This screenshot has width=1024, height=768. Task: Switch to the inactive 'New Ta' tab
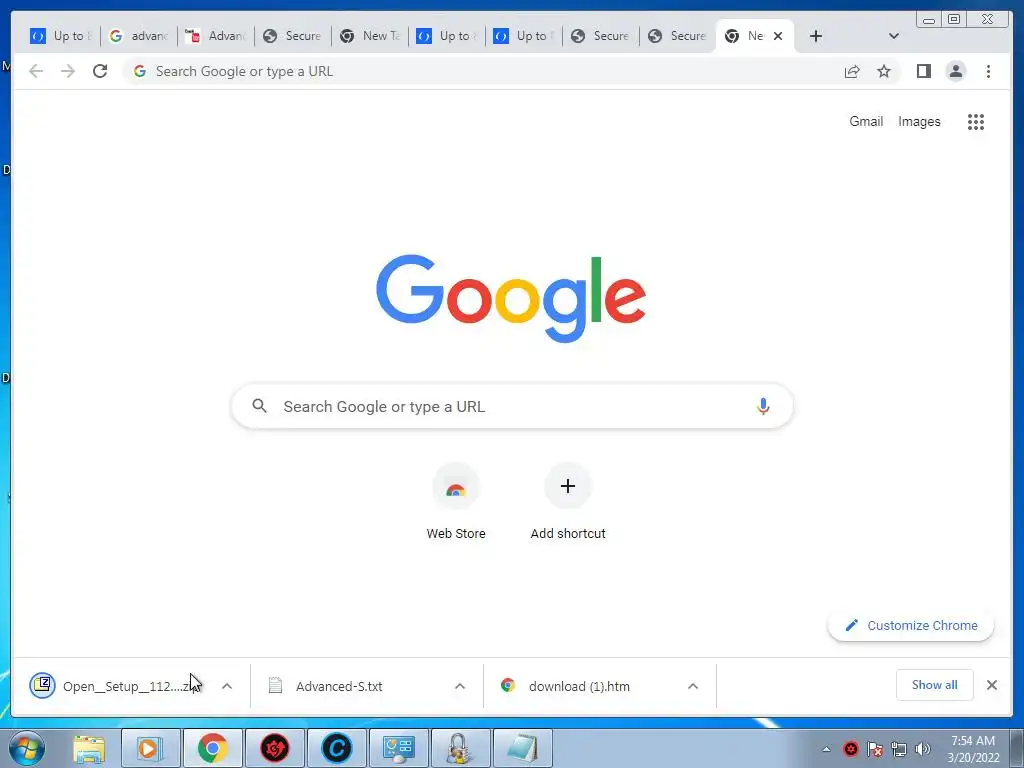coord(370,36)
